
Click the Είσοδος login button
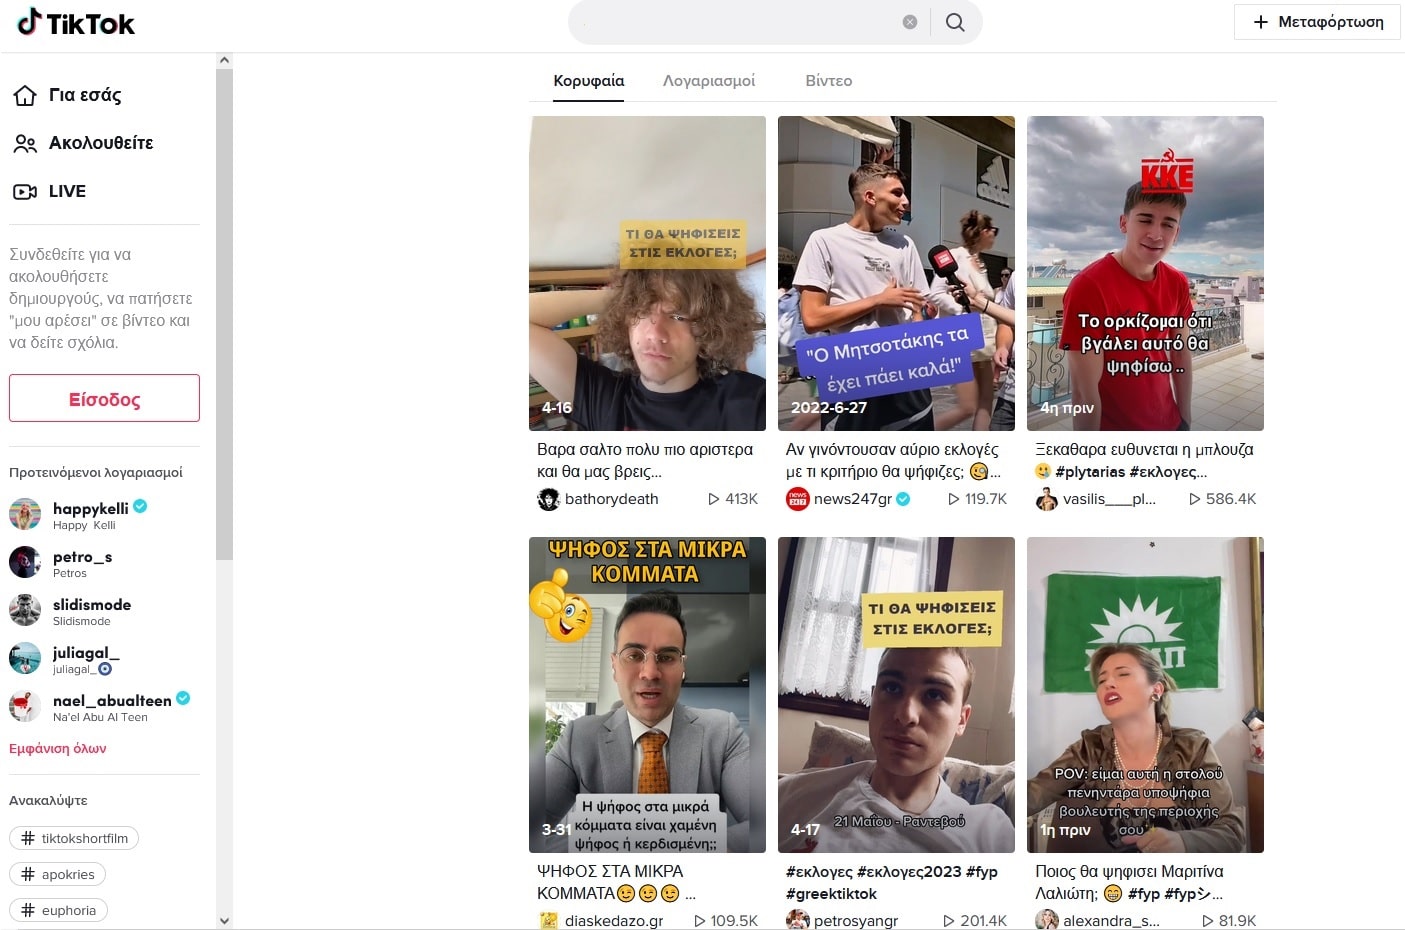tap(104, 398)
